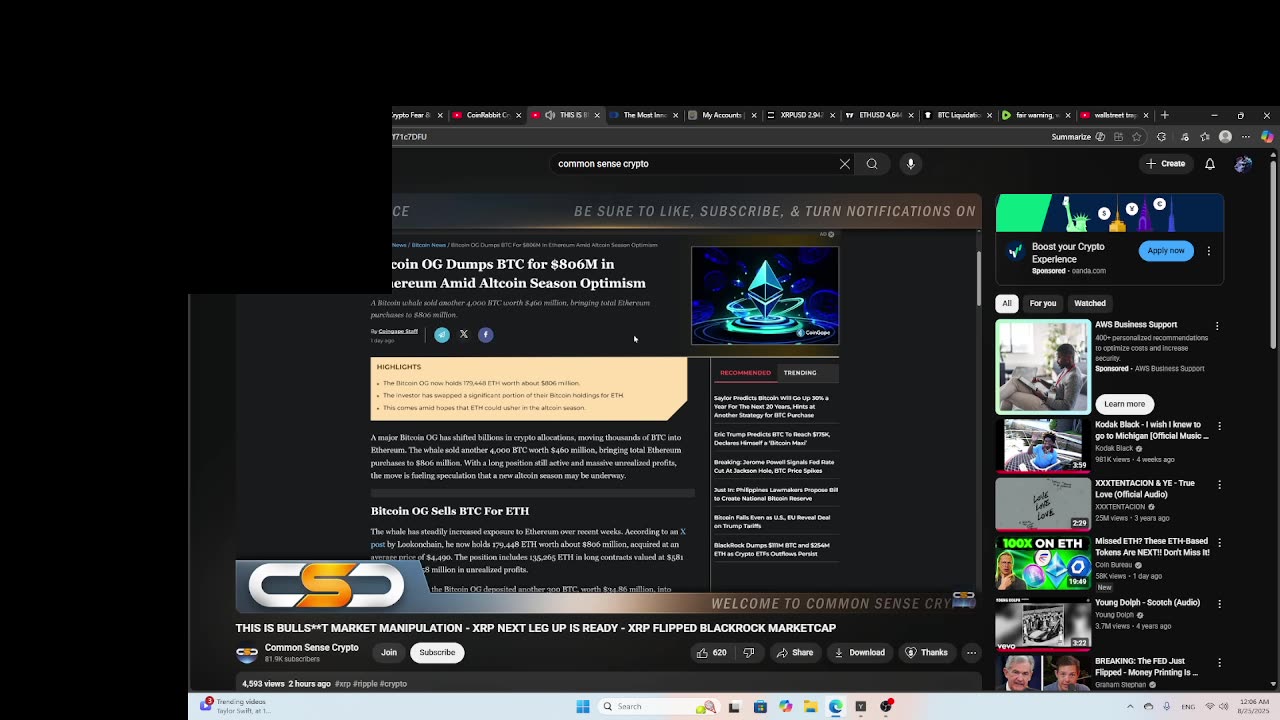Open a new browser tab with plus

click(x=1164, y=115)
